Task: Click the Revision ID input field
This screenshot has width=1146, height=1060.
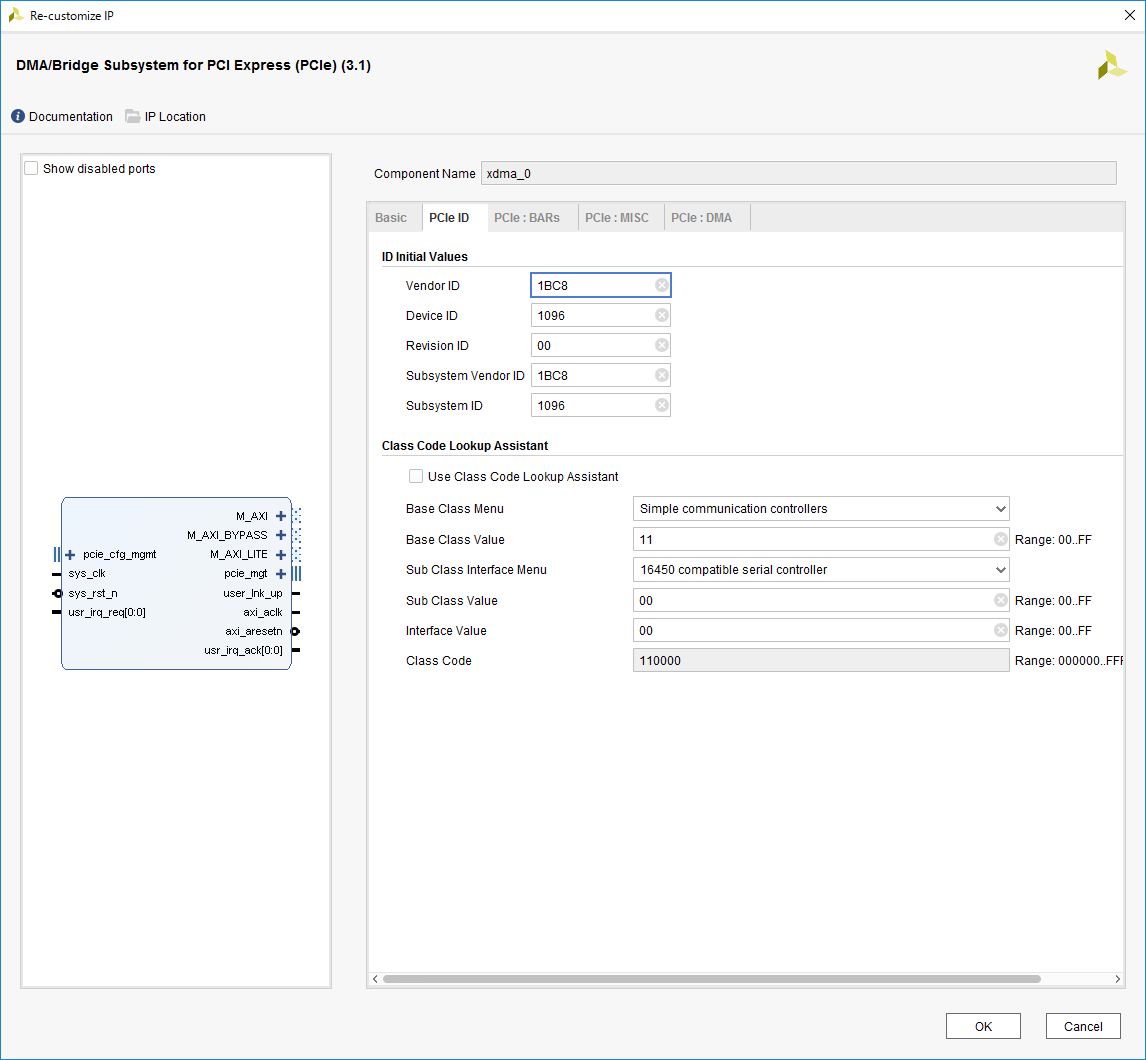Action: (593, 346)
